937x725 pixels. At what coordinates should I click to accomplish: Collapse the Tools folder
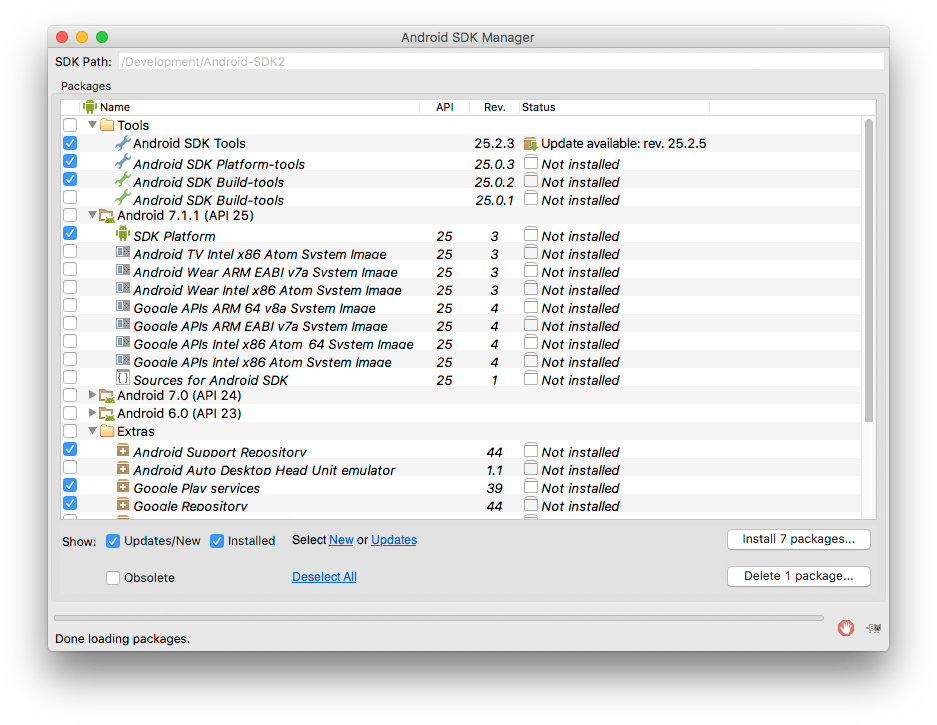tap(93, 125)
